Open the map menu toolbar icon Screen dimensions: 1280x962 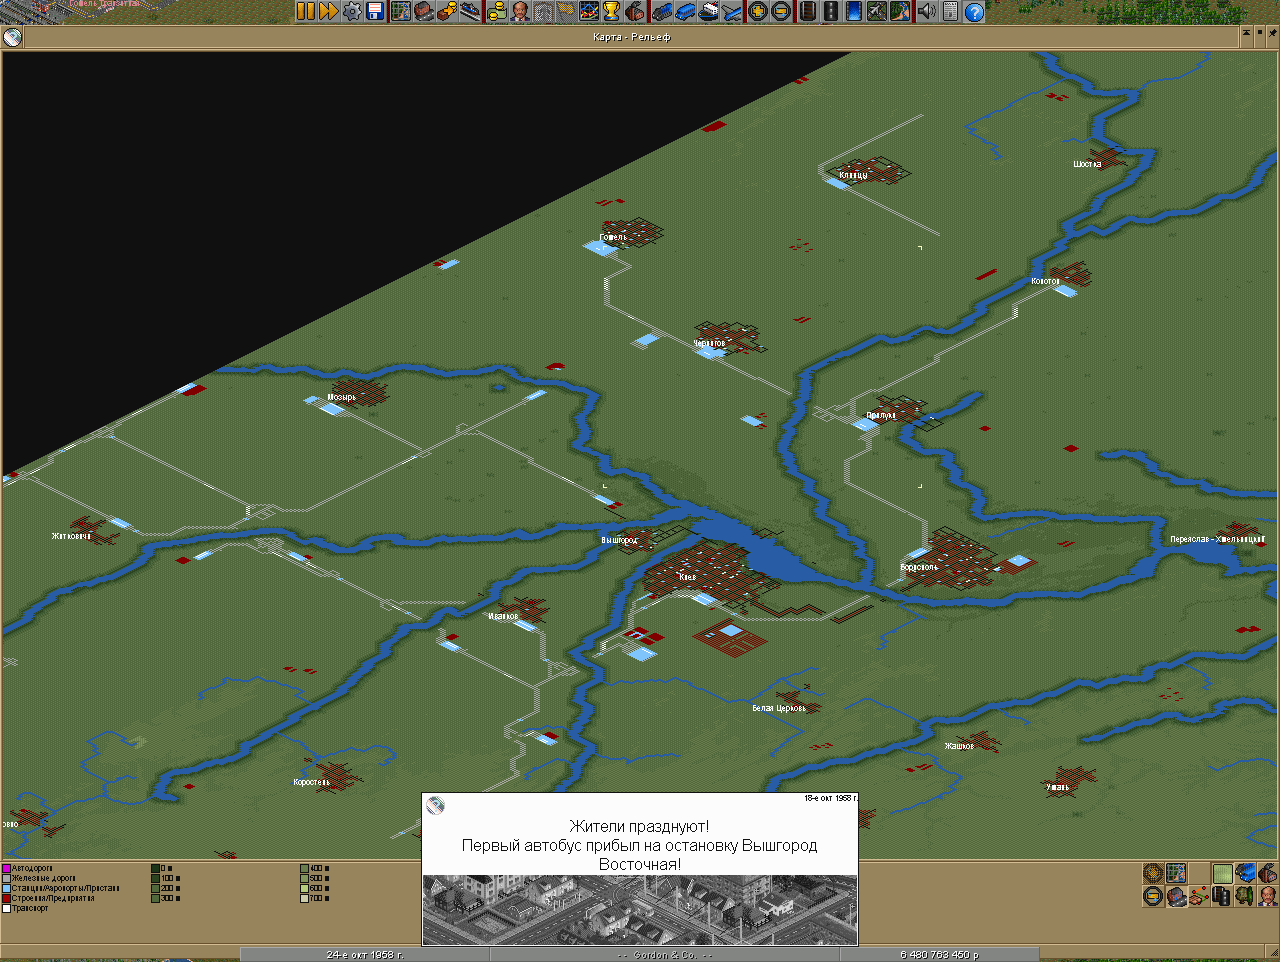(x=401, y=11)
